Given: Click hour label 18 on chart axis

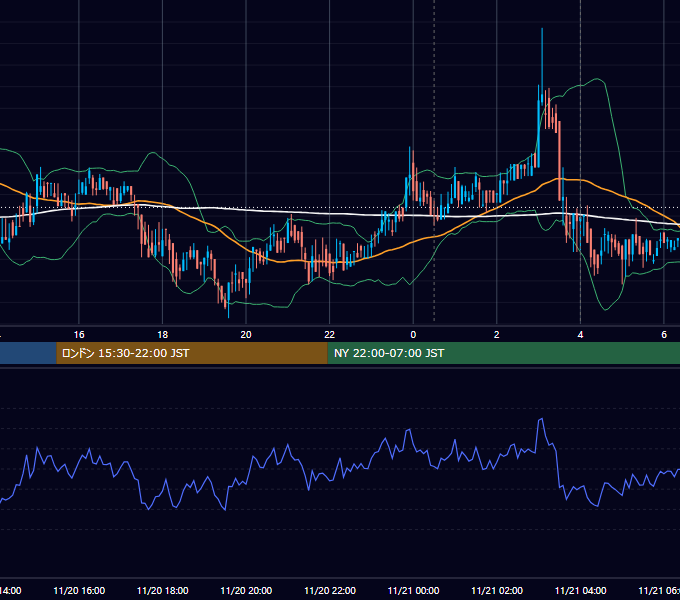Looking at the screenshot, I should pyautogui.click(x=163, y=335).
